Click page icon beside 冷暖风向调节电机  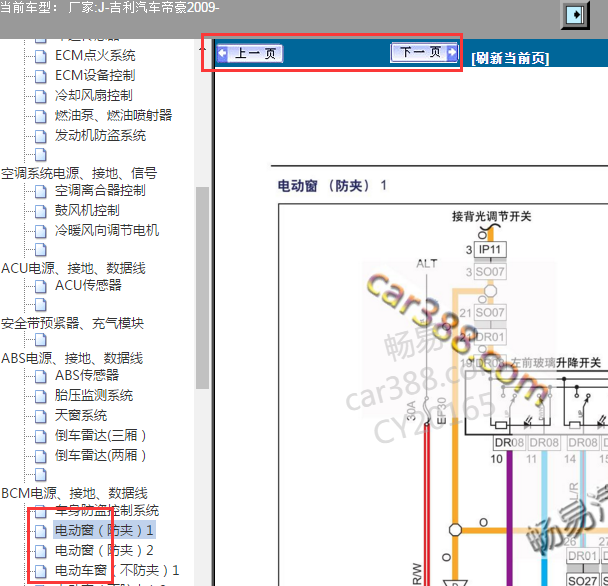point(40,232)
